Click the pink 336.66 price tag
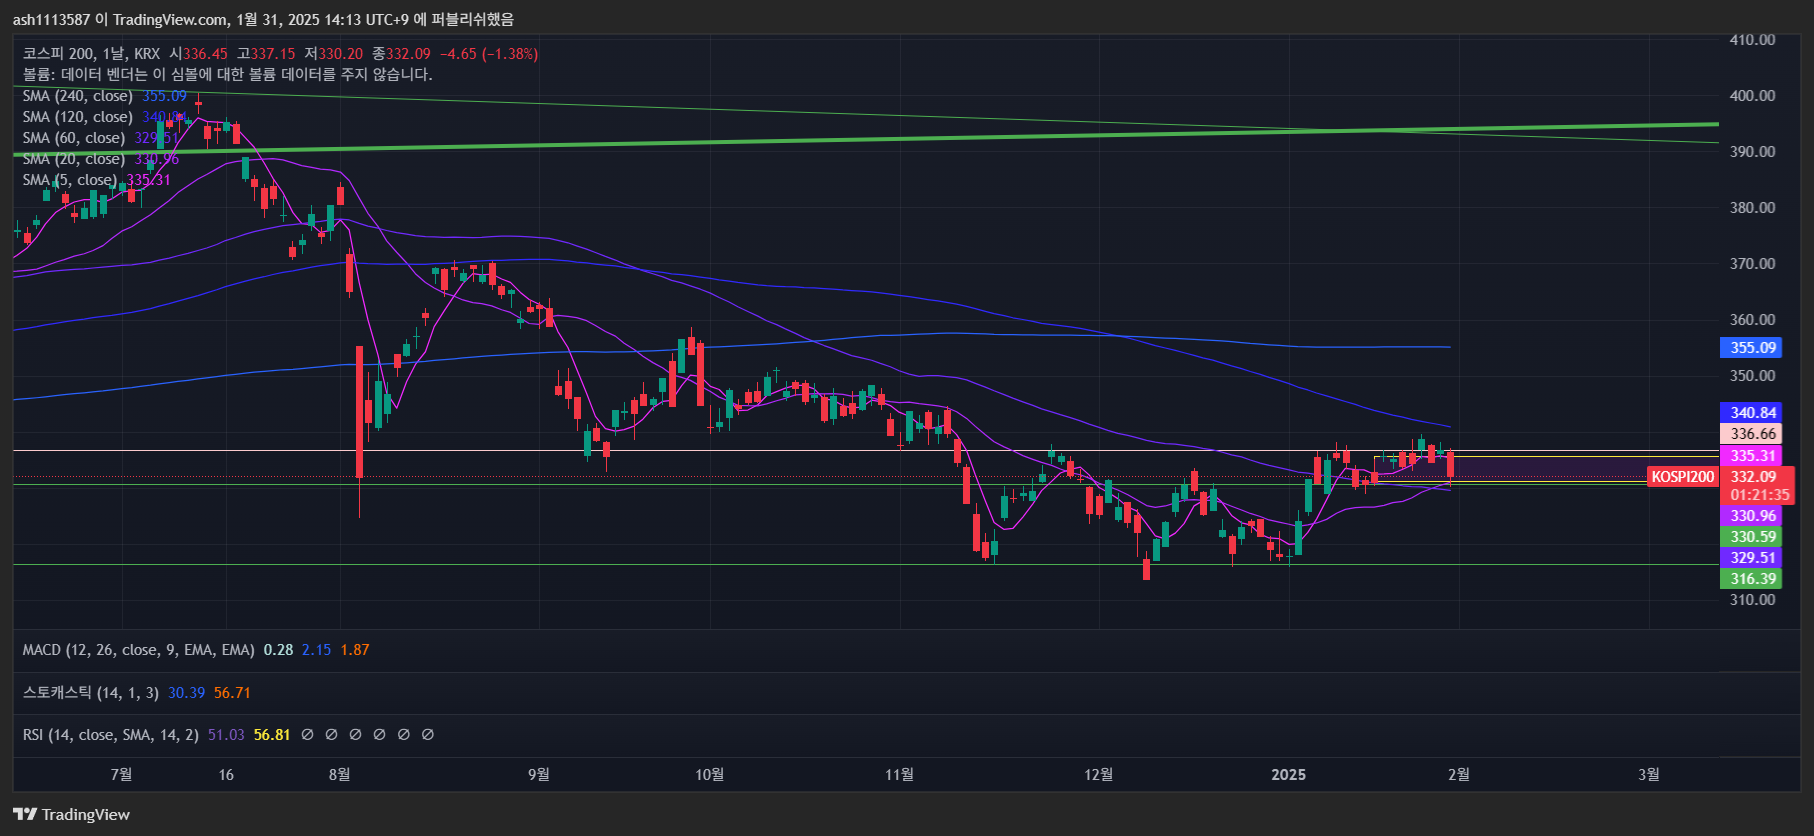Screen dimensions: 1814x836 tap(1753, 434)
